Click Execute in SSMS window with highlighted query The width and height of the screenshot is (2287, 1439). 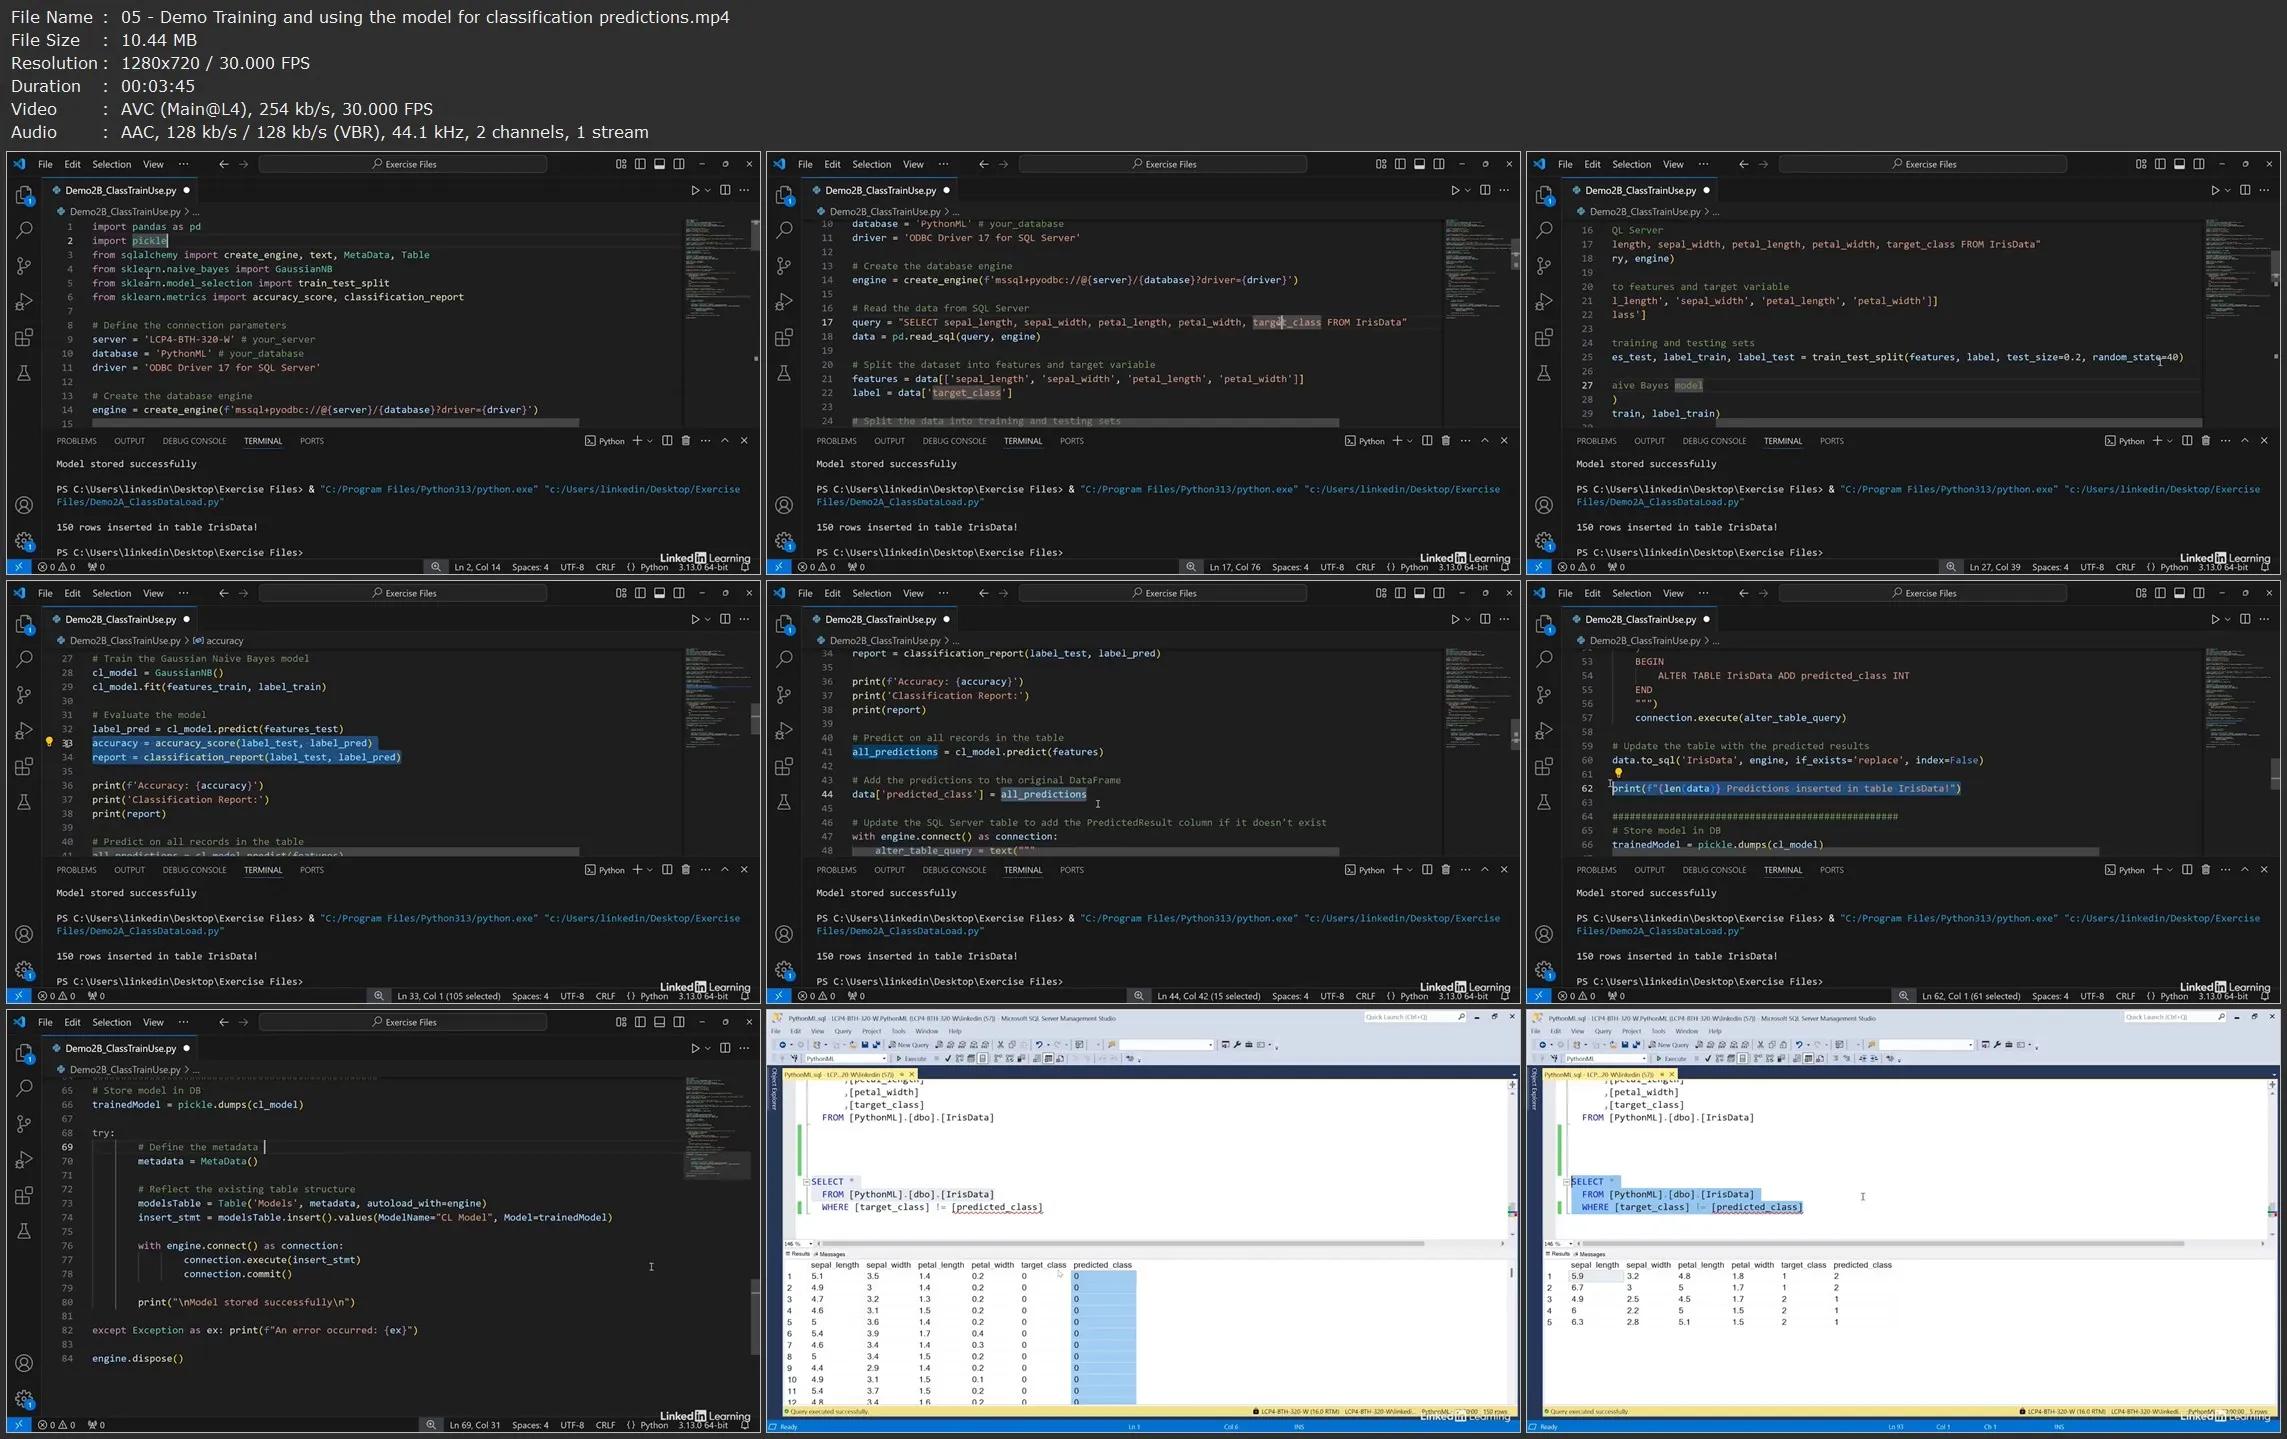pos(1671,1058)
